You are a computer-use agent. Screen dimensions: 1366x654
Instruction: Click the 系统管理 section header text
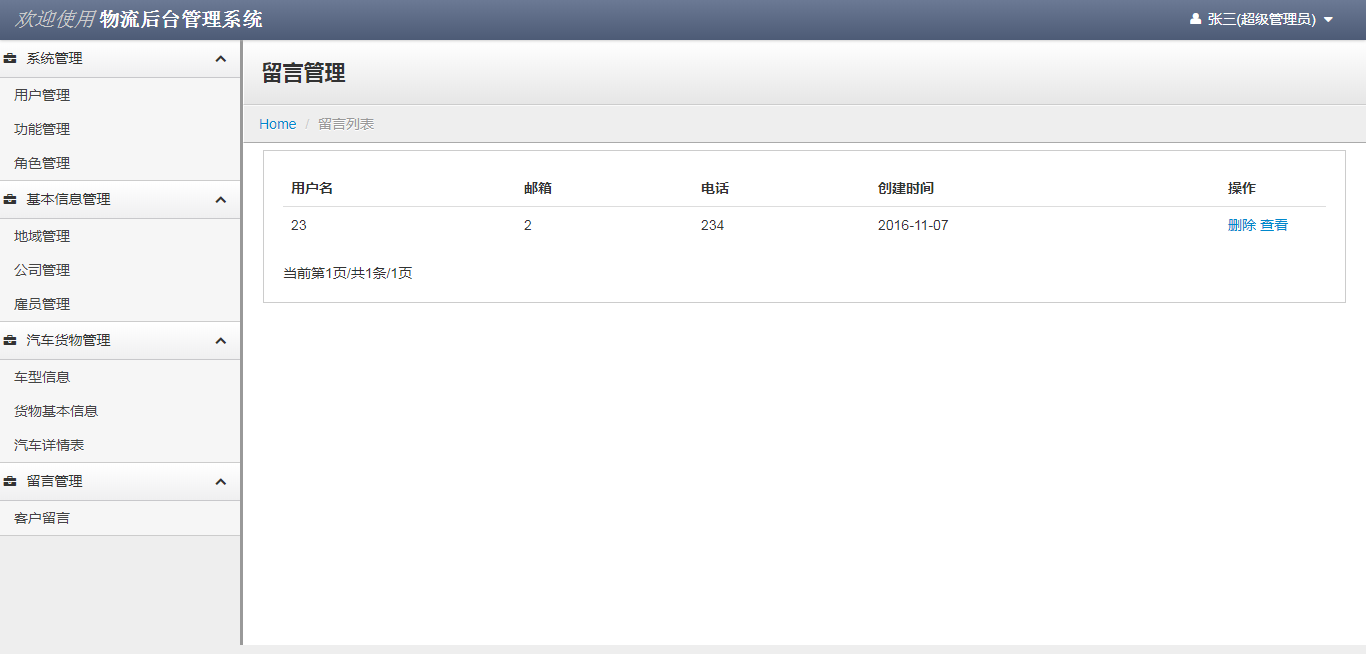coord(54,59)
